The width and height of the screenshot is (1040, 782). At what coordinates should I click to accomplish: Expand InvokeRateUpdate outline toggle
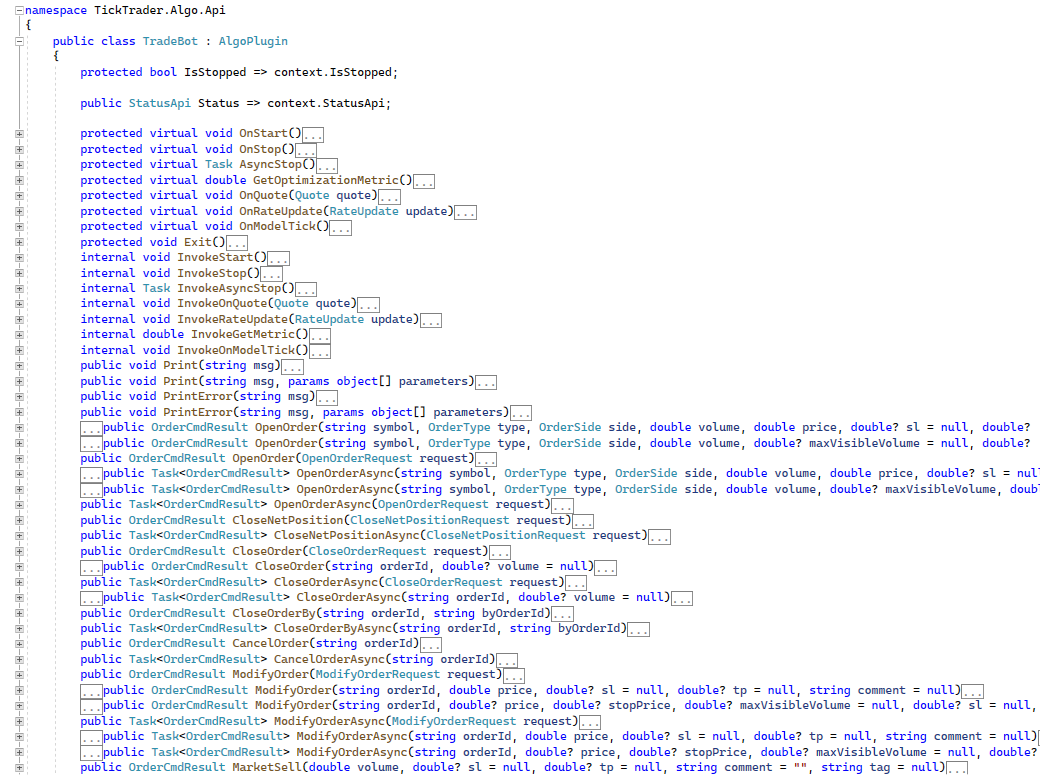[x=19, y=320]
